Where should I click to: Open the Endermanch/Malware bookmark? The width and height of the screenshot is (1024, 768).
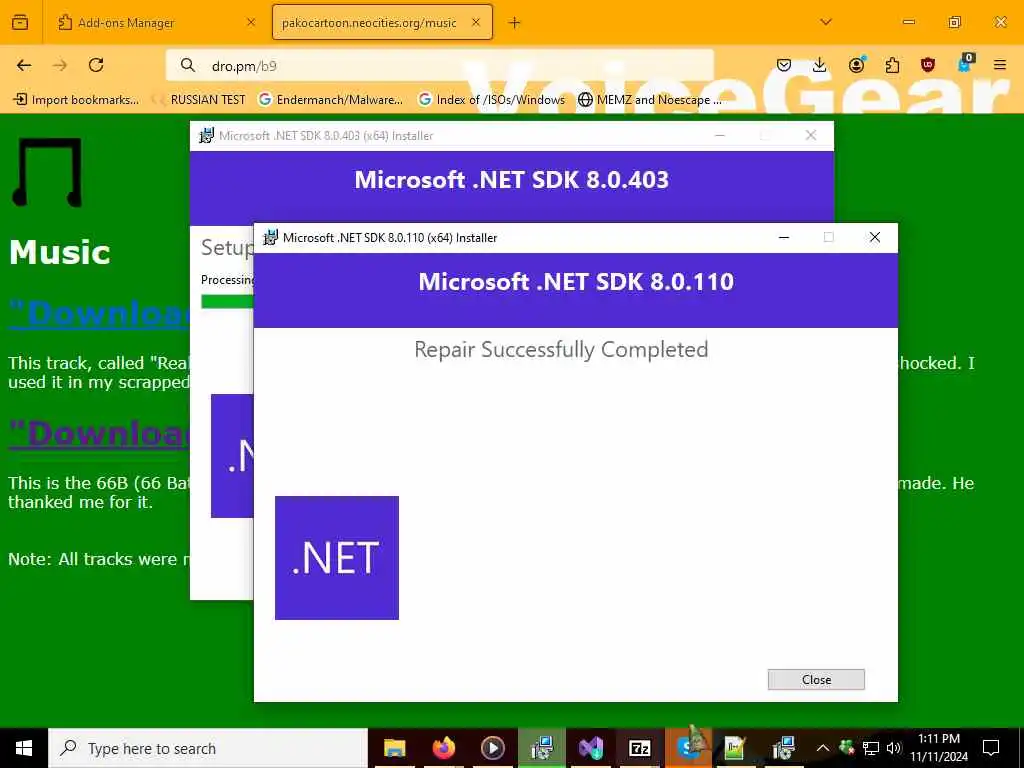(330, 100)
